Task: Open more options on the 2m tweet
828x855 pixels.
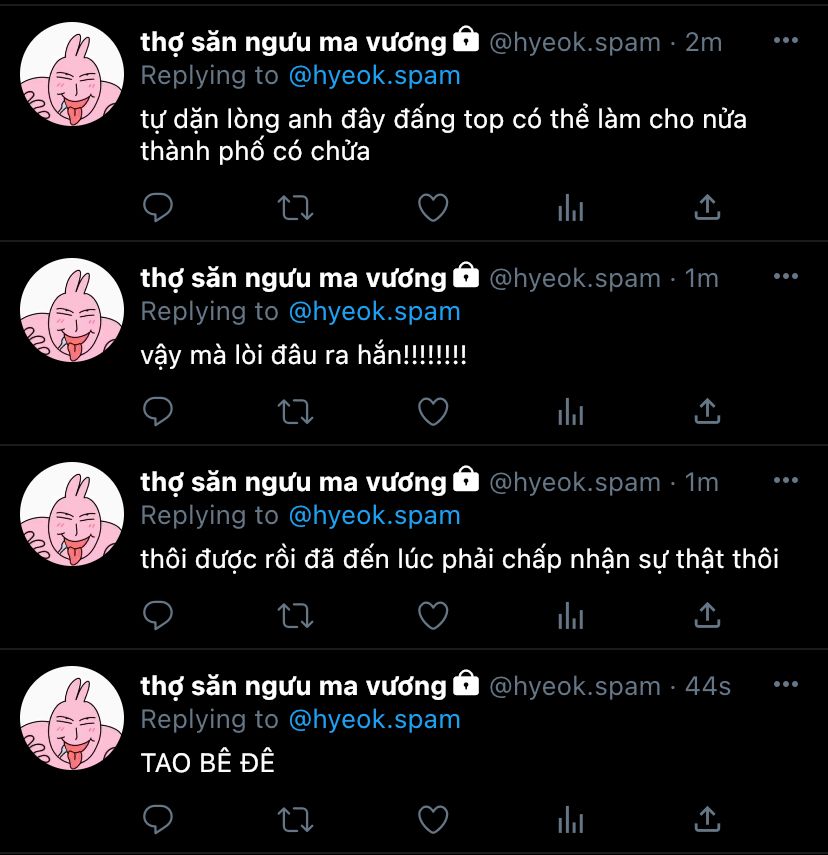Action: coord(786,40)
